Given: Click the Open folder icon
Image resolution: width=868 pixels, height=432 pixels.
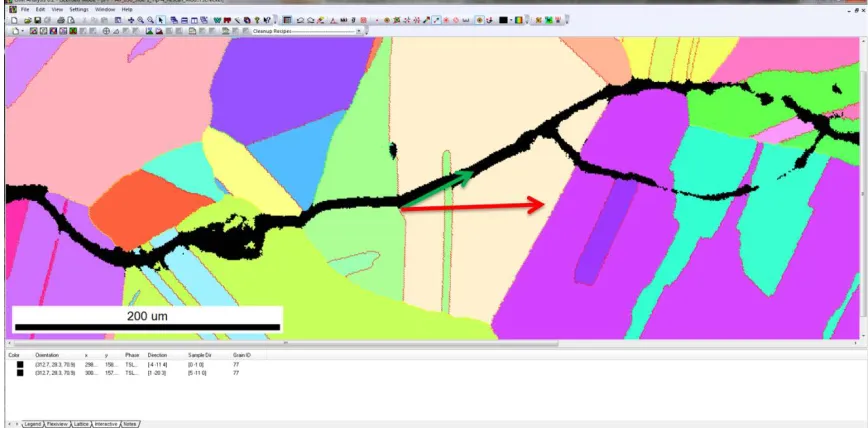Looking at the screenshot, I should pyautogui.click(x=28, y=20).
